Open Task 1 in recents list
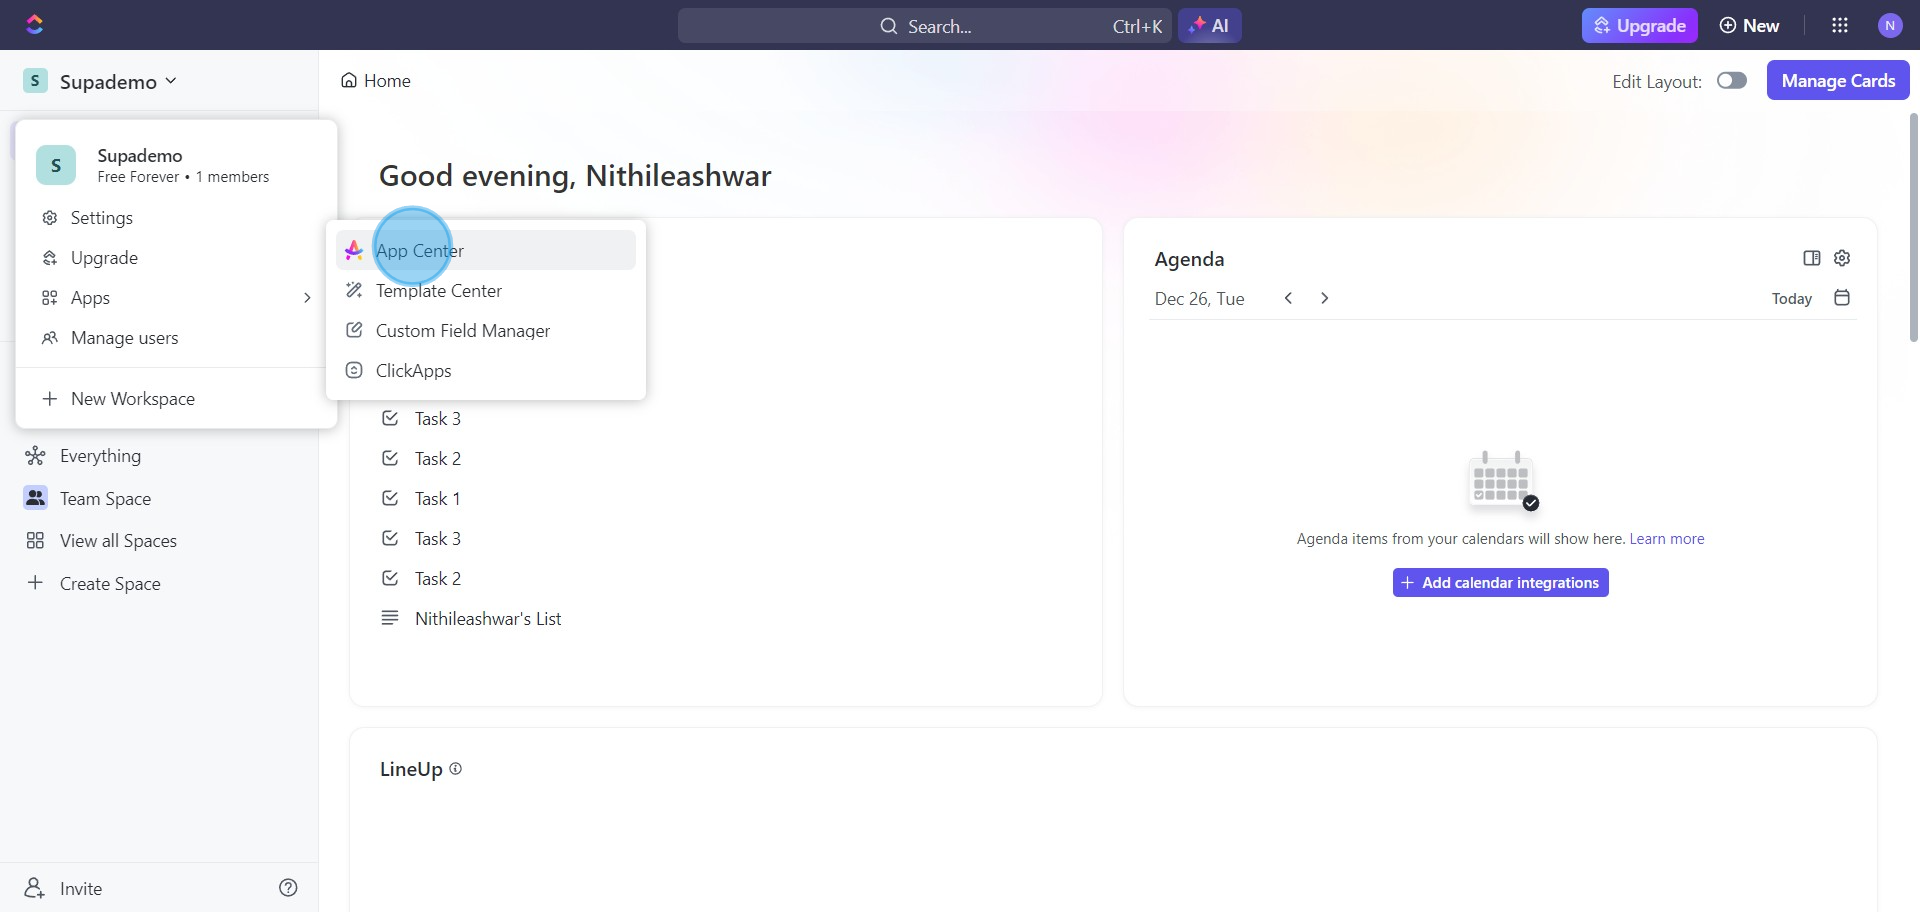Viewport: 1920px width, 912px height. pos(438,499)
